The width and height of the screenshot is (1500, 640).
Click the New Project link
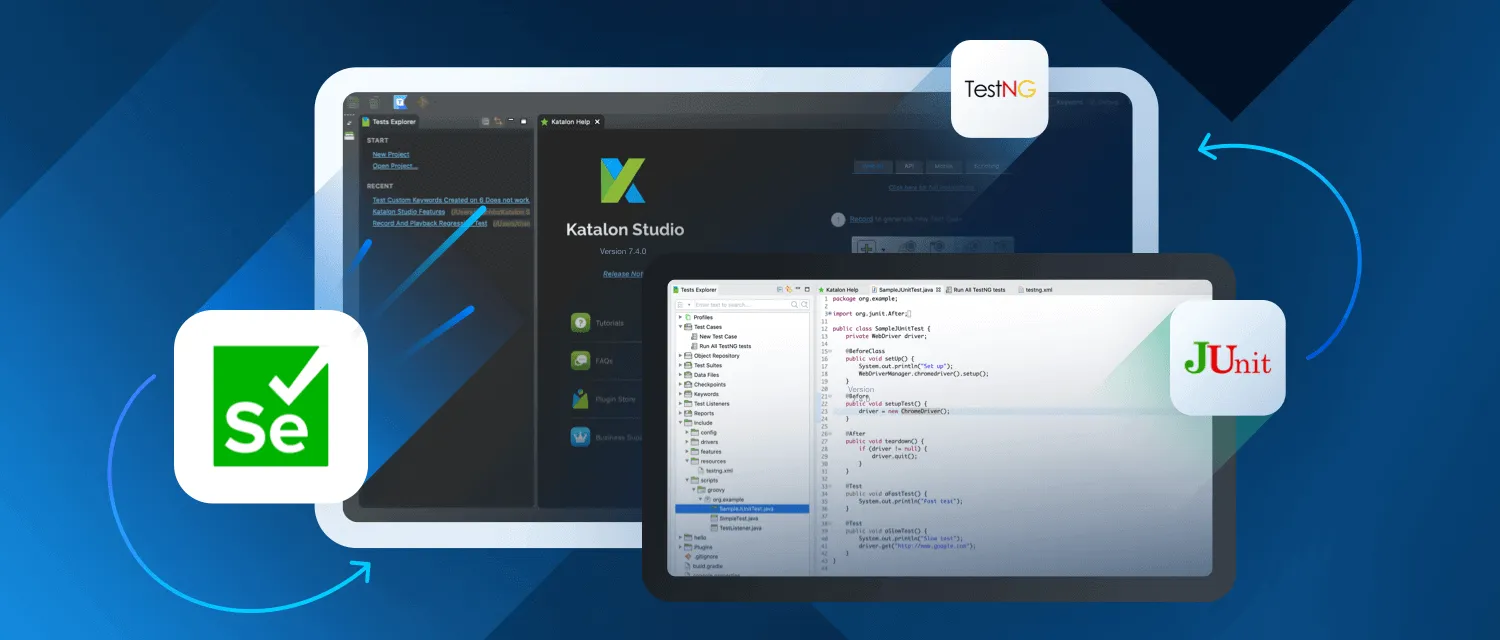tap(391, 155)
